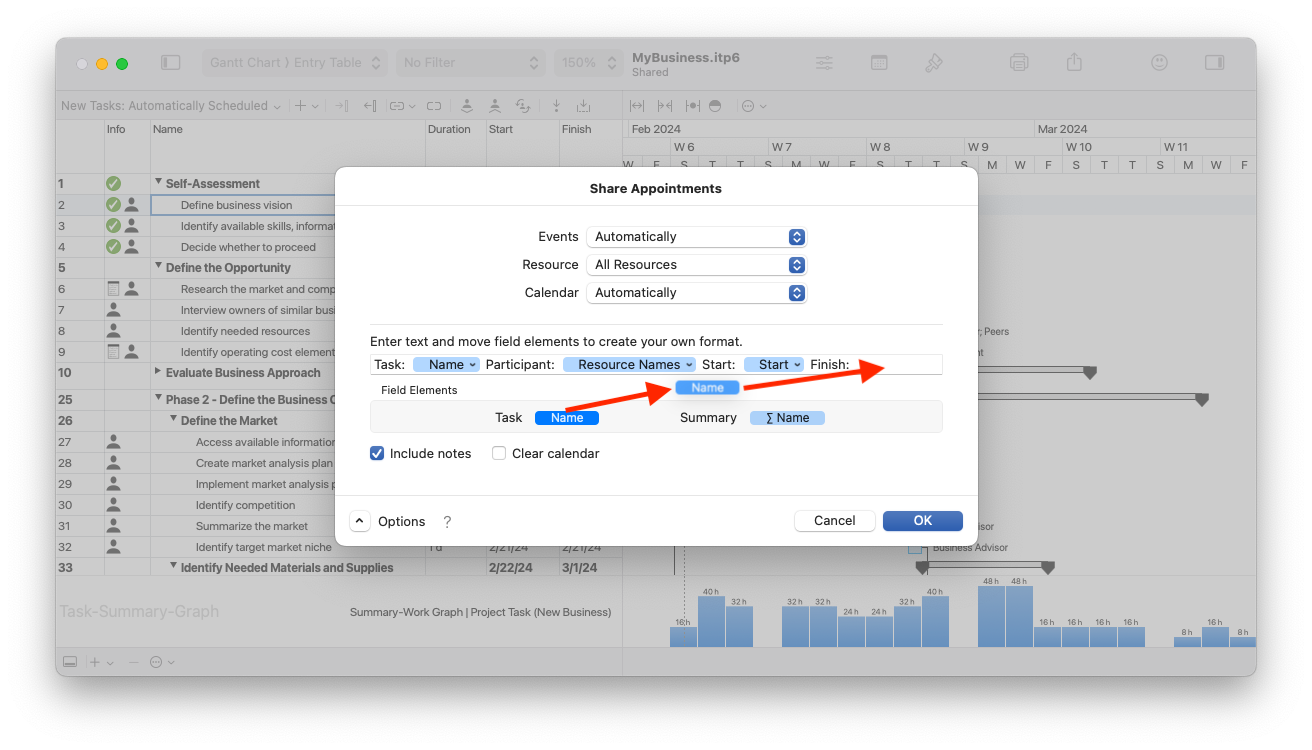Screen dimensions: 1312x750
Task: Click the indent task icon
Action: click(341, 105)
